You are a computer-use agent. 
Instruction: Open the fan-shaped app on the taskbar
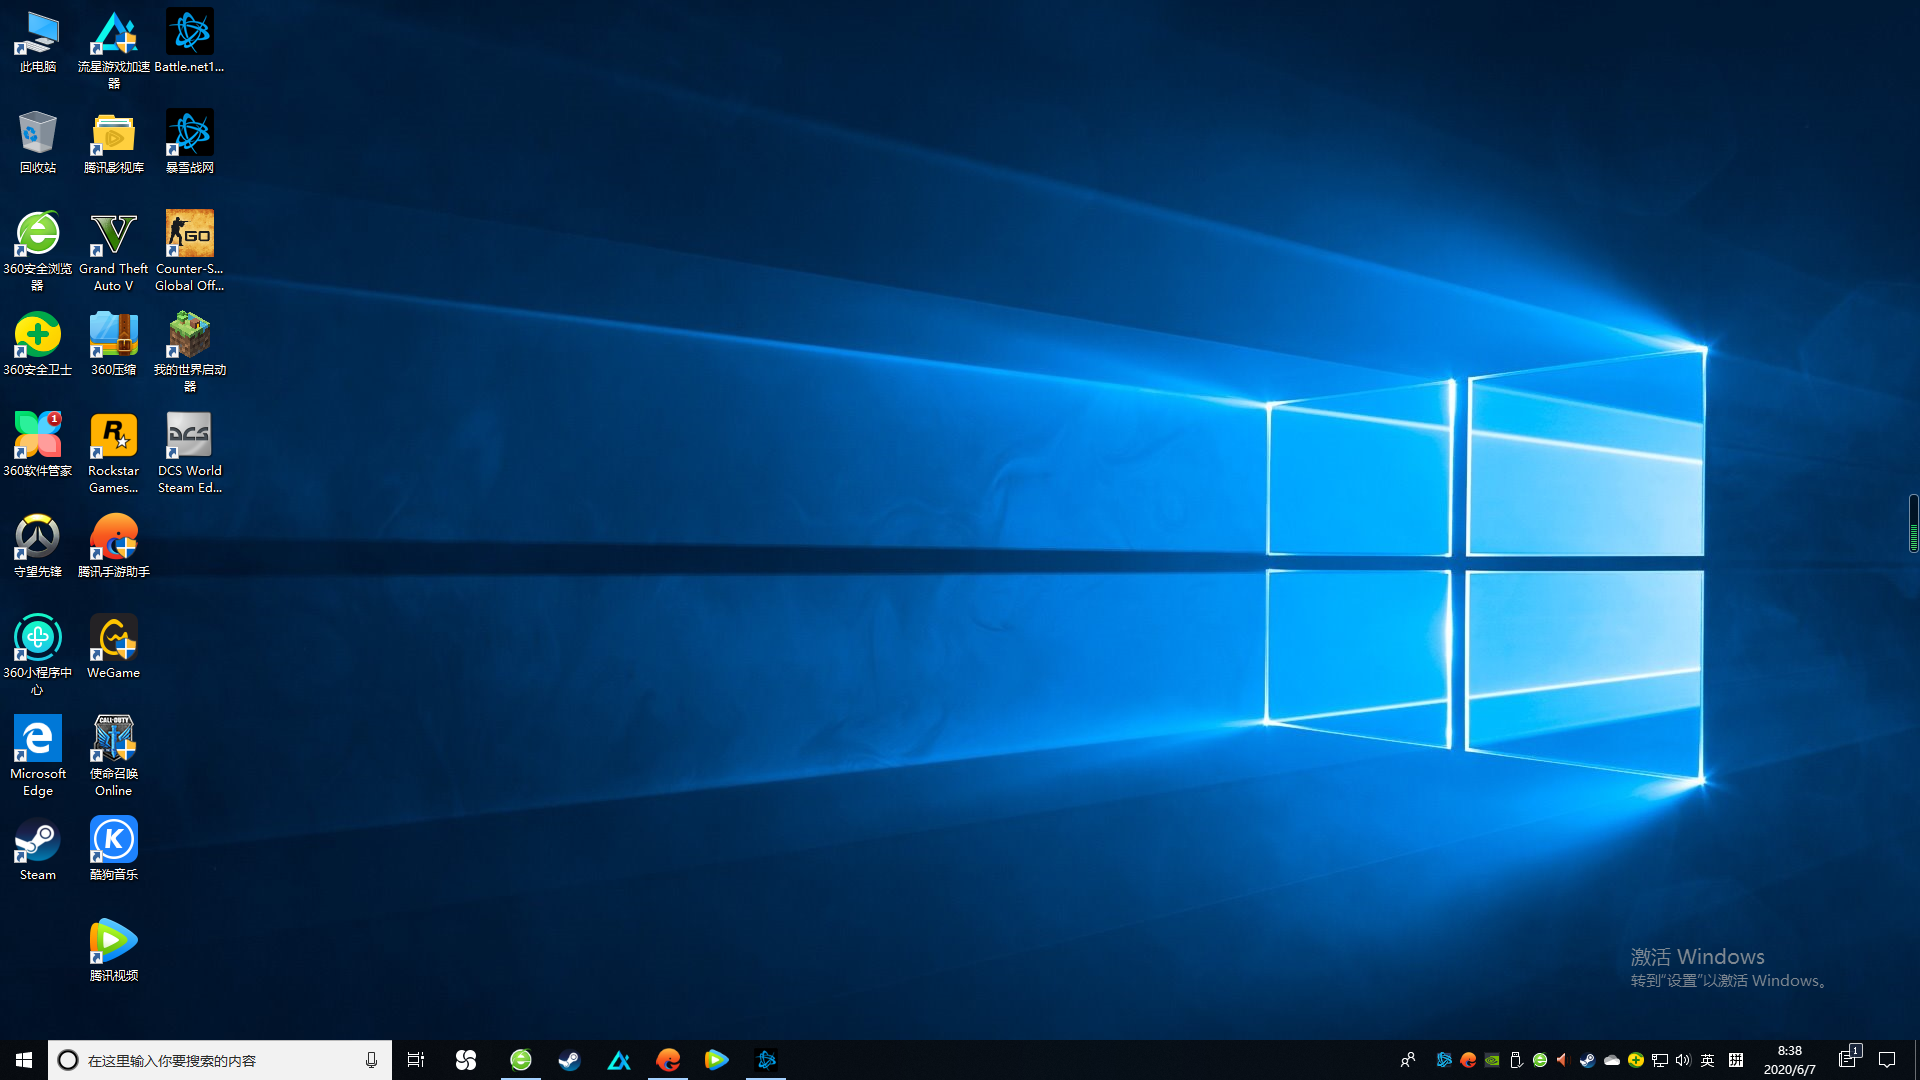tap(466, 1060)
